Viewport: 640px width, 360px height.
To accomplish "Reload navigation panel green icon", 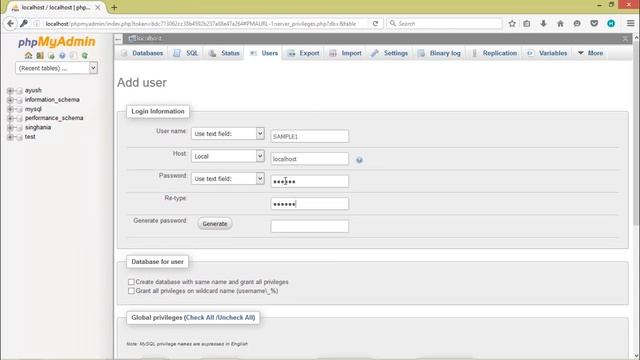I will click(84, 56).
